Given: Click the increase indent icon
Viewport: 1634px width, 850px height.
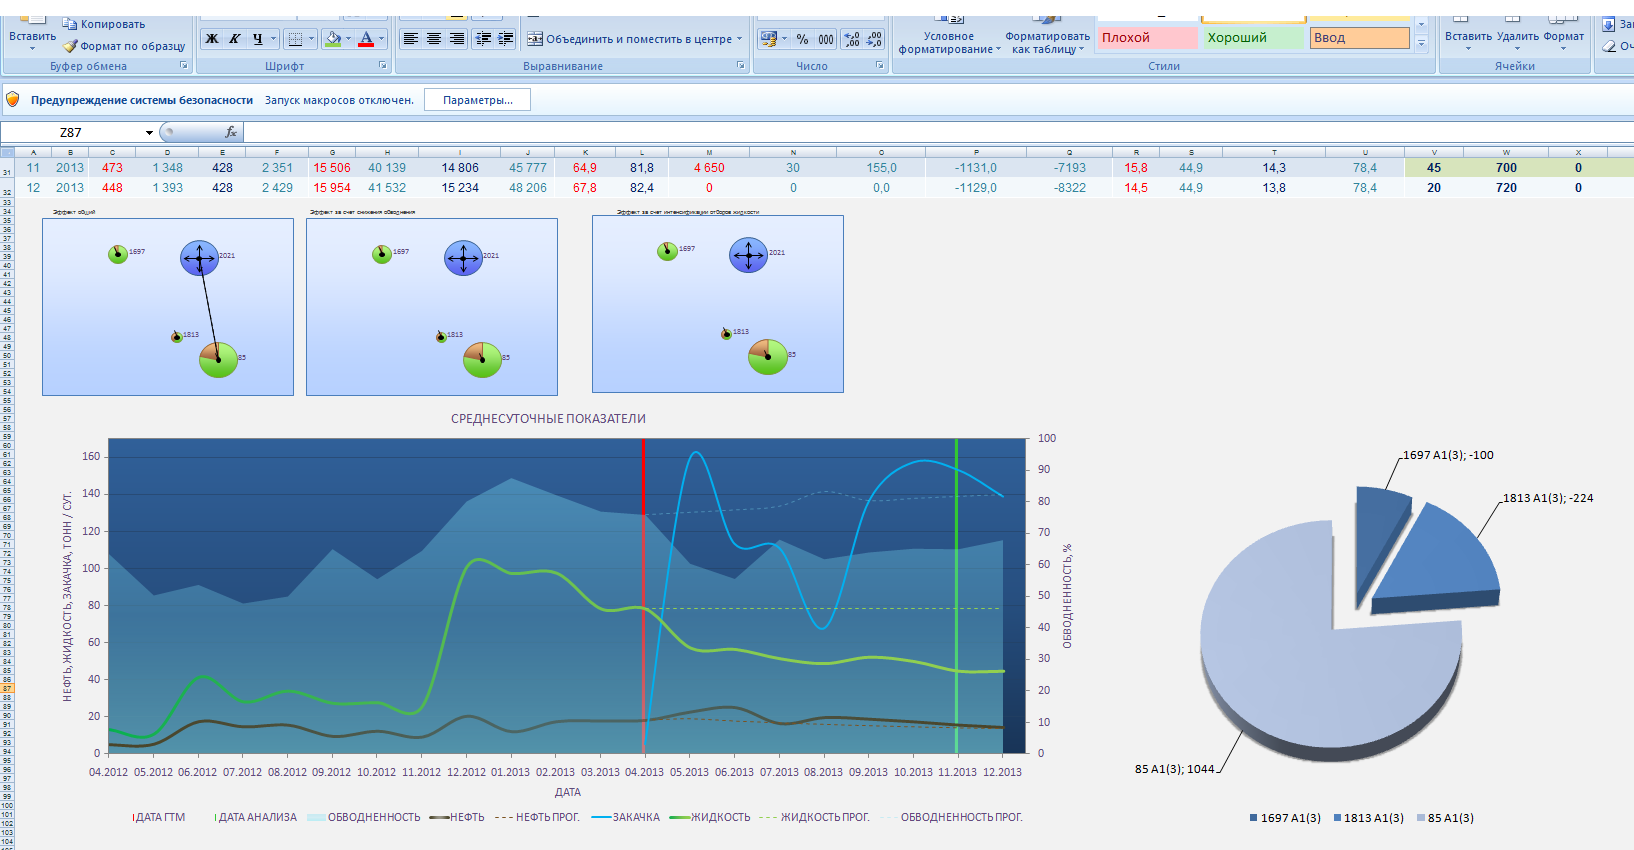Looking at the screenshot, I should (507, 39).
